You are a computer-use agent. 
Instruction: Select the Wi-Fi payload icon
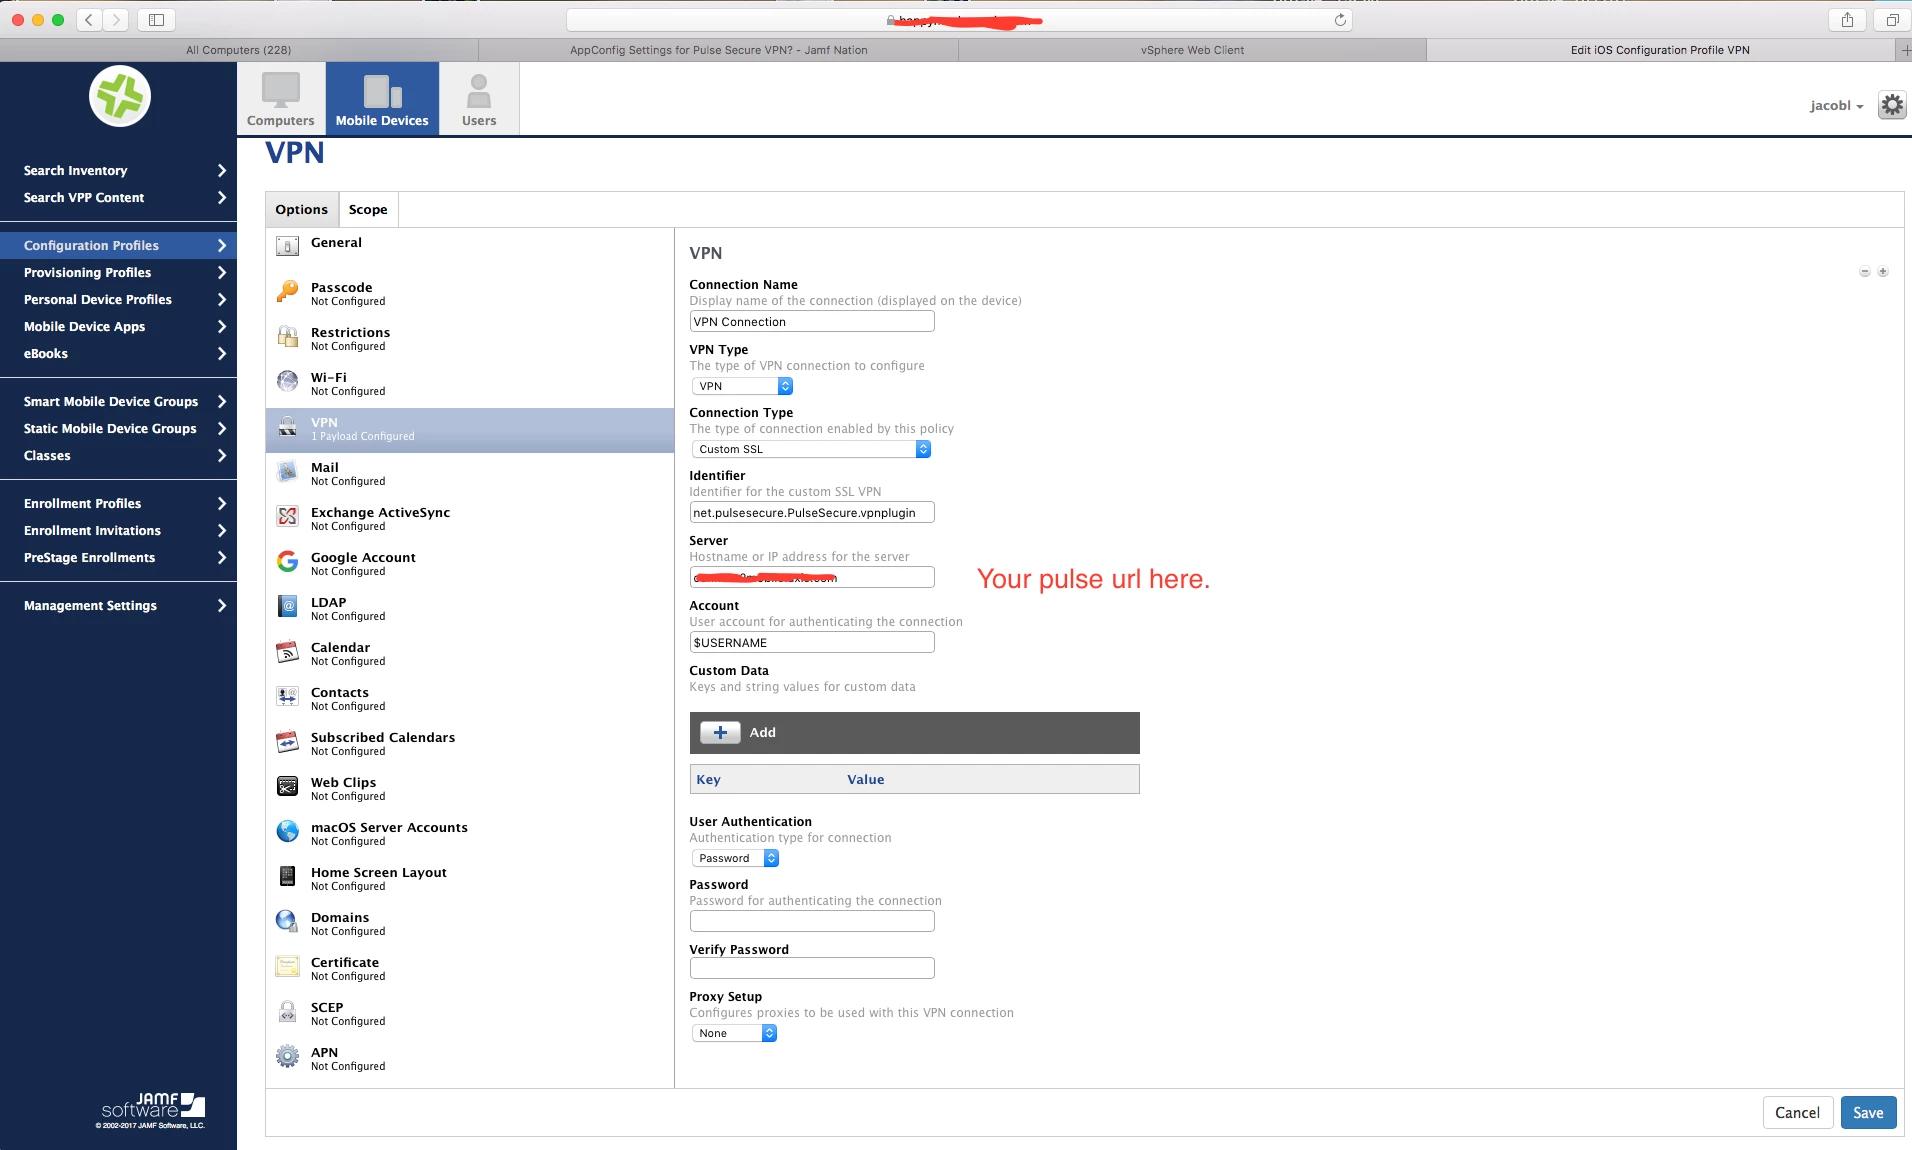point(288,381)
